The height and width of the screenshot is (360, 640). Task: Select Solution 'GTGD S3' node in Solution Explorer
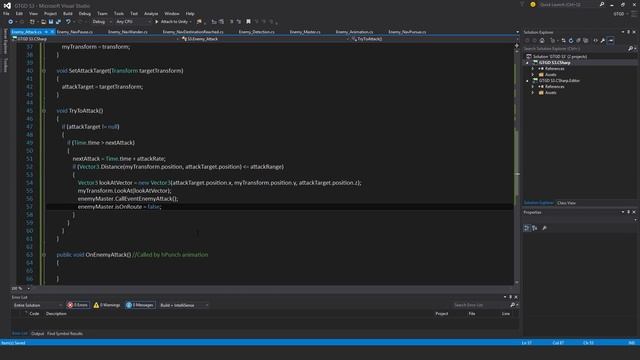click(x=560, y=57)
